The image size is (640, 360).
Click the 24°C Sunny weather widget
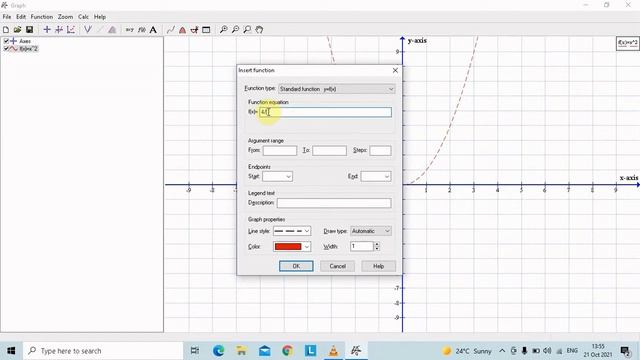[x=467, y=351]
